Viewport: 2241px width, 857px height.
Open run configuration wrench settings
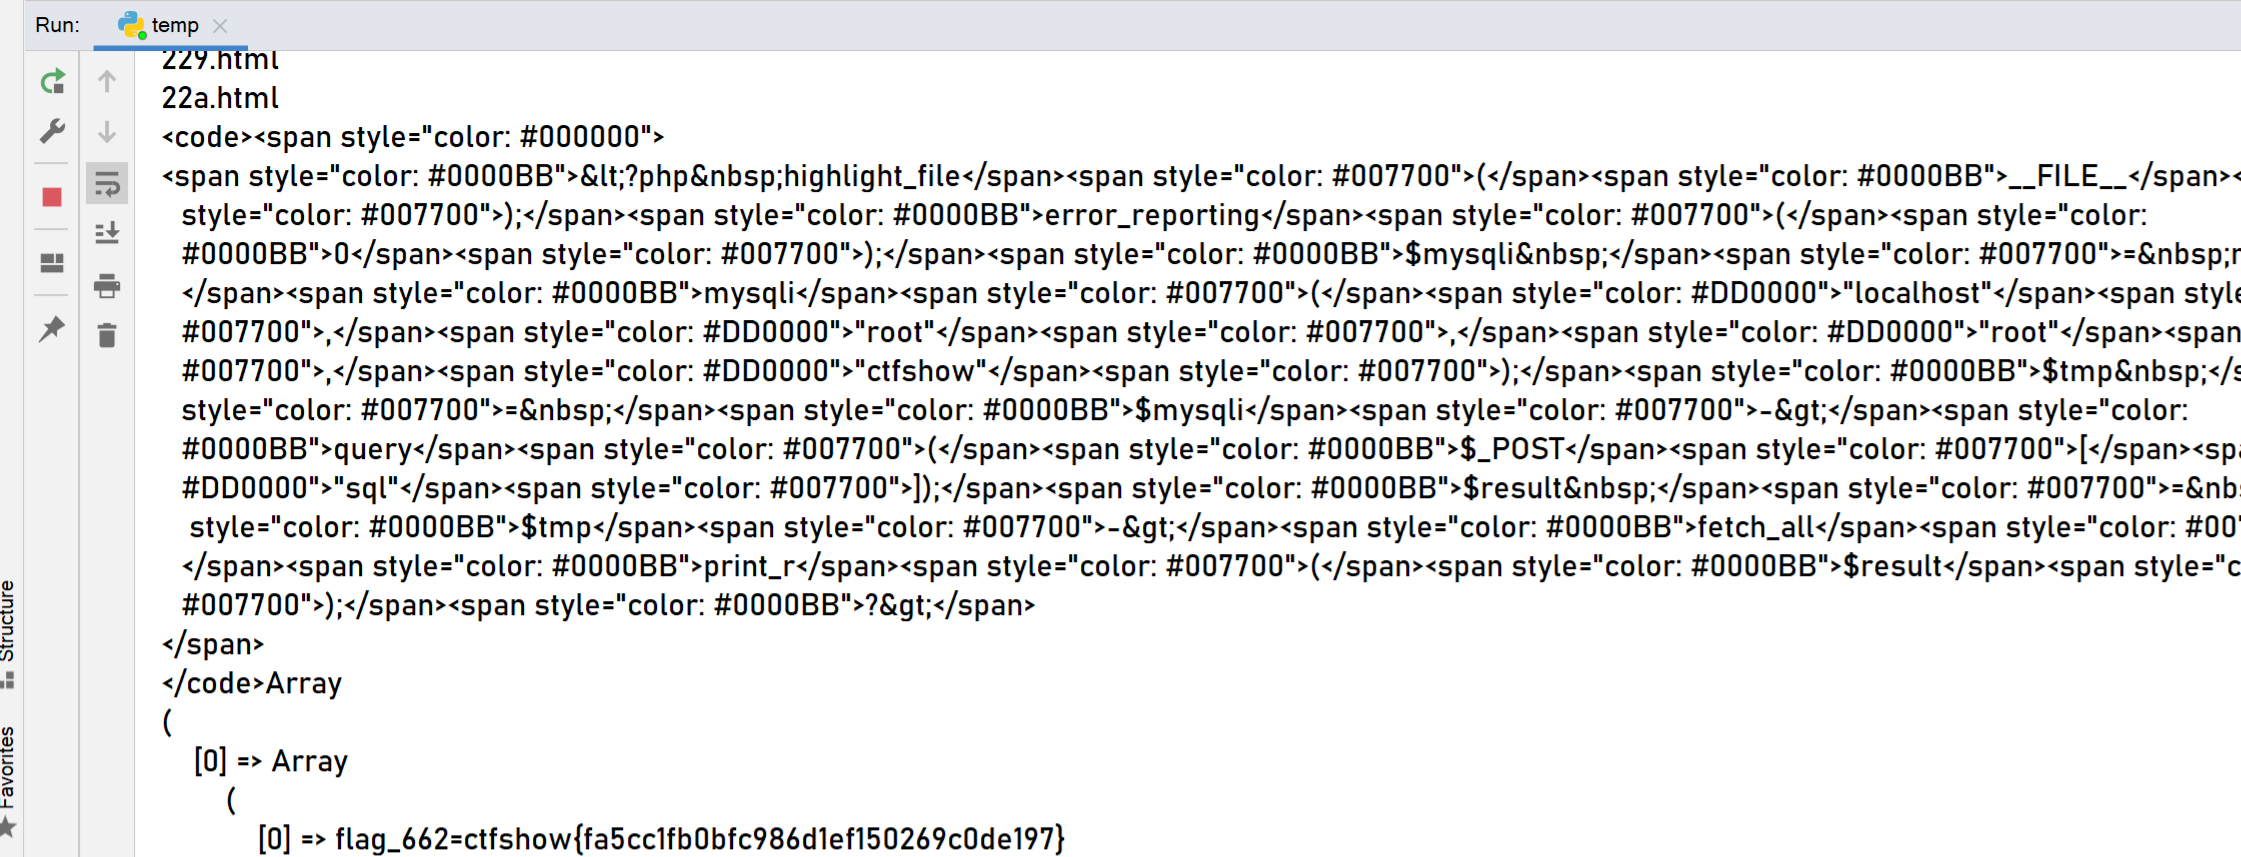(x=53, y=131)
